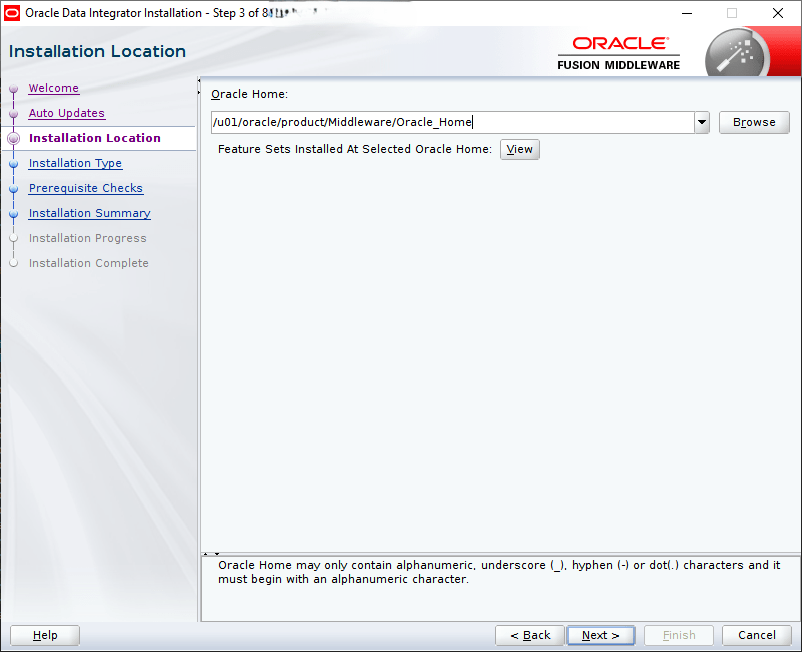Cancel the installation
Image resolution: width=802 pixels, height=652 pixels.
click(756, 635)
